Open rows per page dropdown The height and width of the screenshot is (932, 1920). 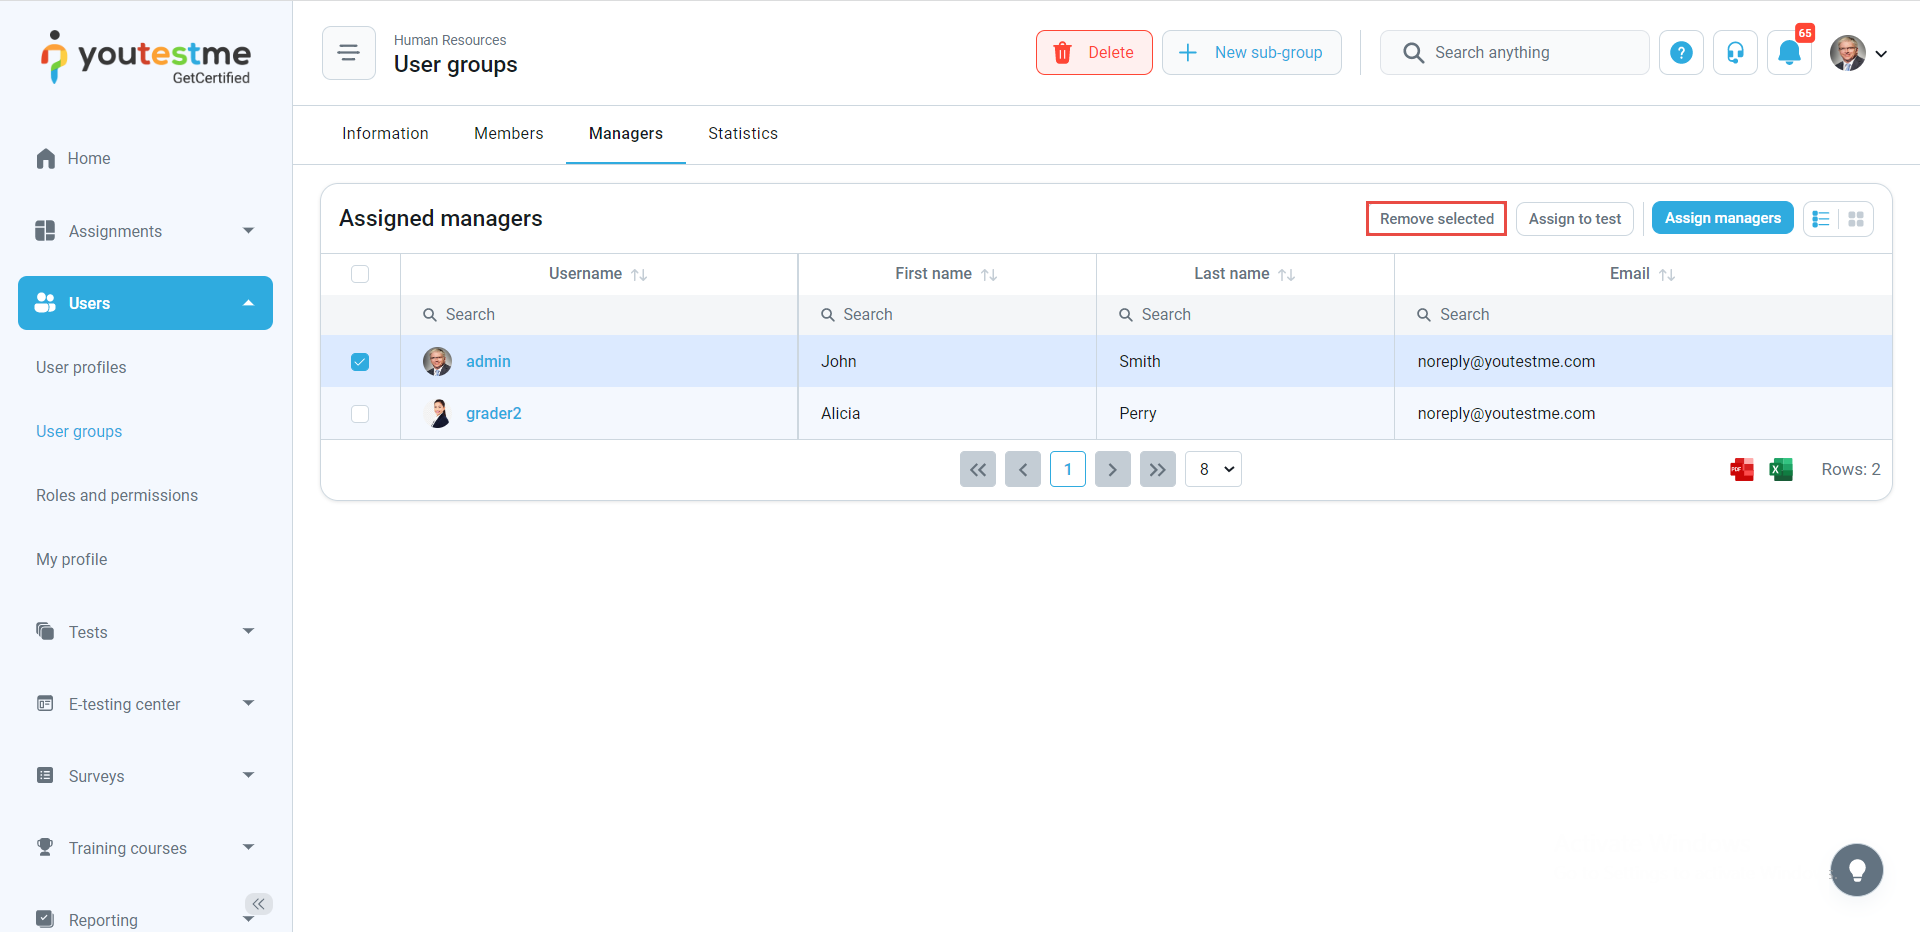(x=1213, y=470)
